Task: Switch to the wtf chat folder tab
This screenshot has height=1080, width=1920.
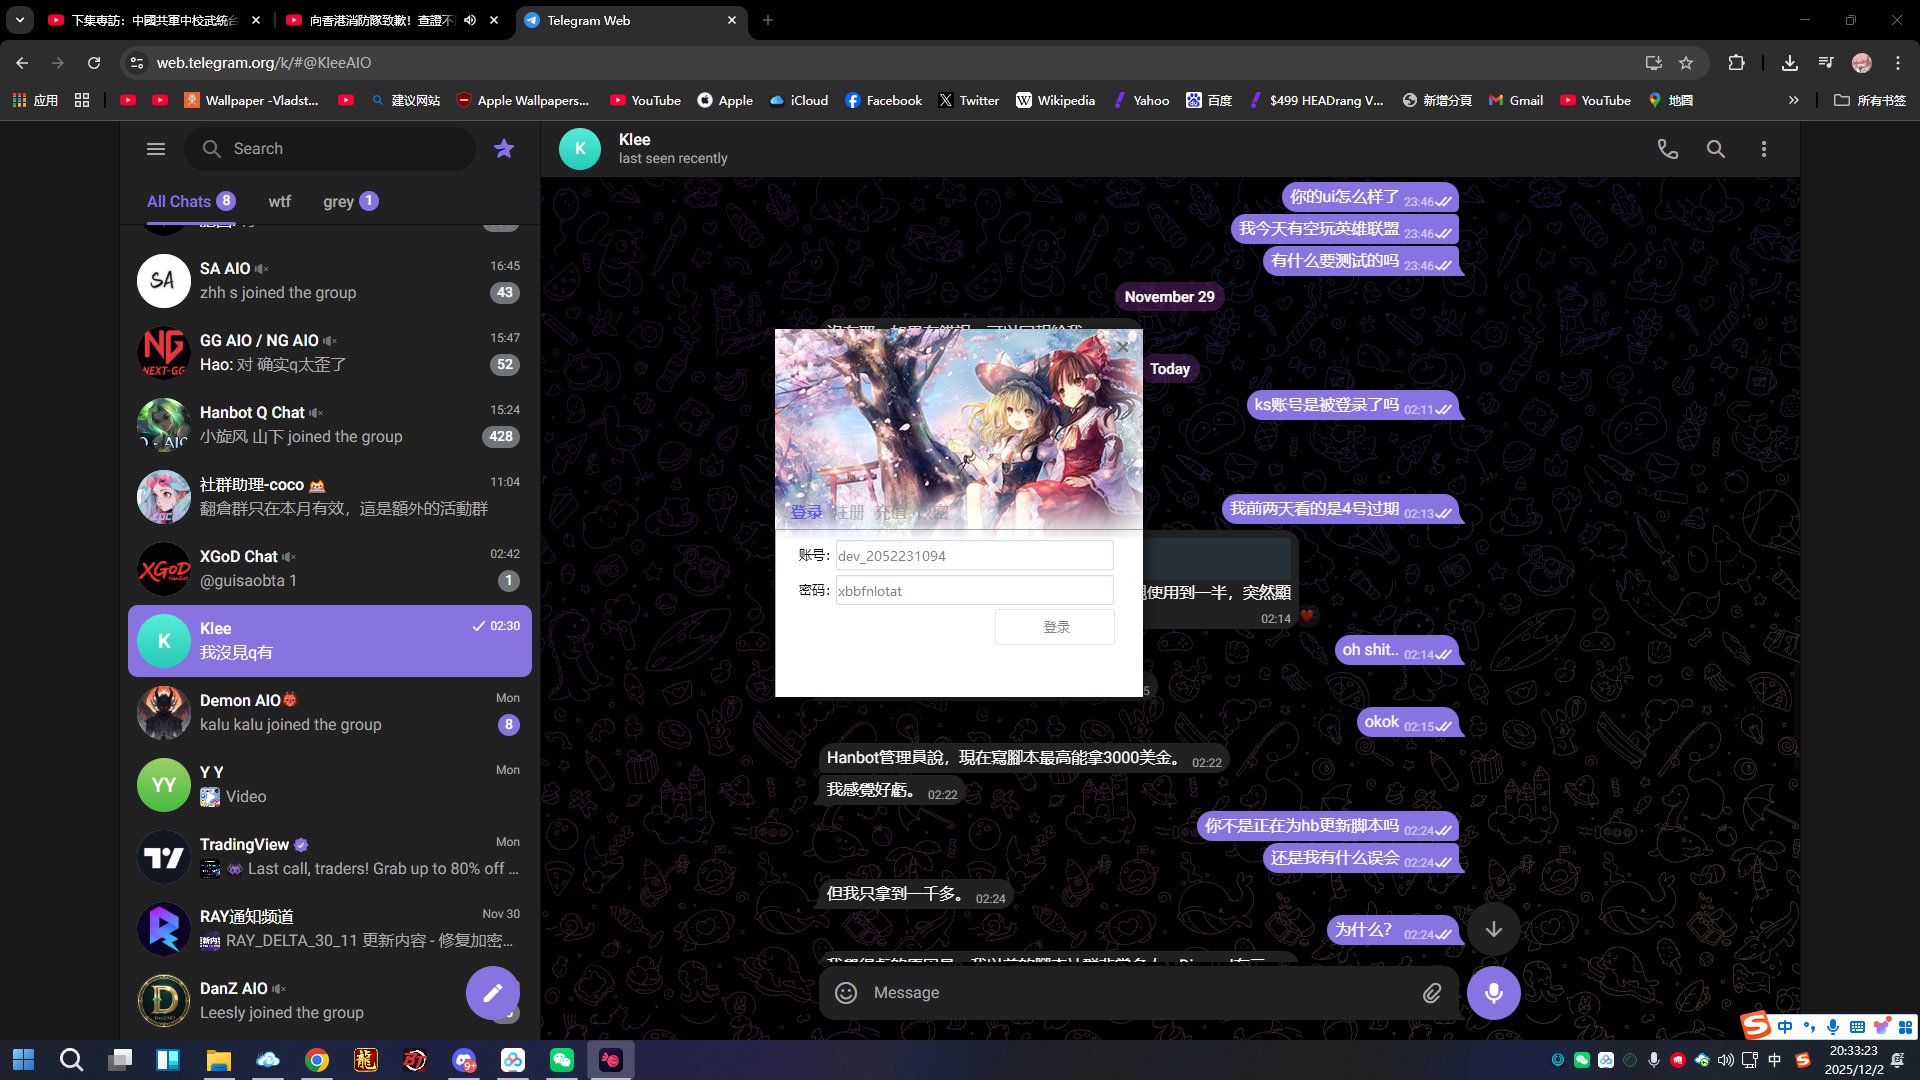Action: pos(279,201)
